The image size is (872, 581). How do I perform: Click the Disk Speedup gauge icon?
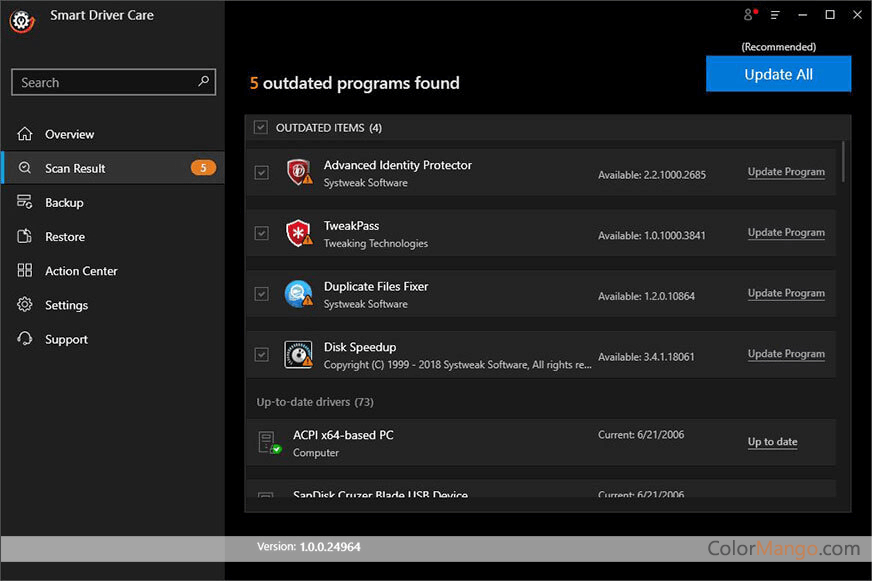[298, 354]
